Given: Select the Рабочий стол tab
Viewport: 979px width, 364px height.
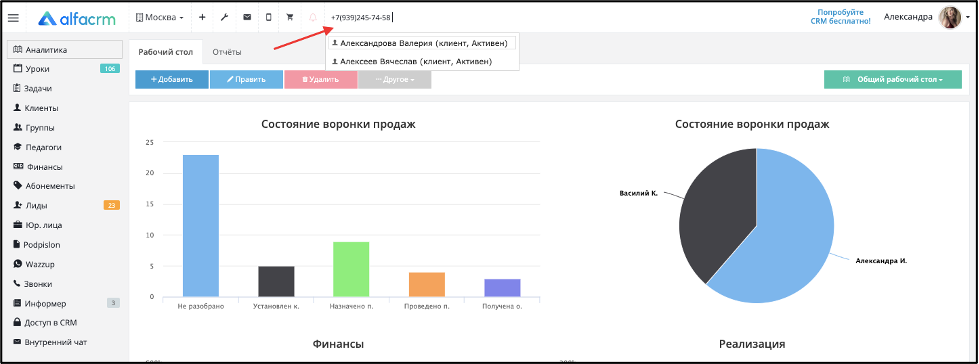Looking at the screenshot, I should tap(165, 52).
